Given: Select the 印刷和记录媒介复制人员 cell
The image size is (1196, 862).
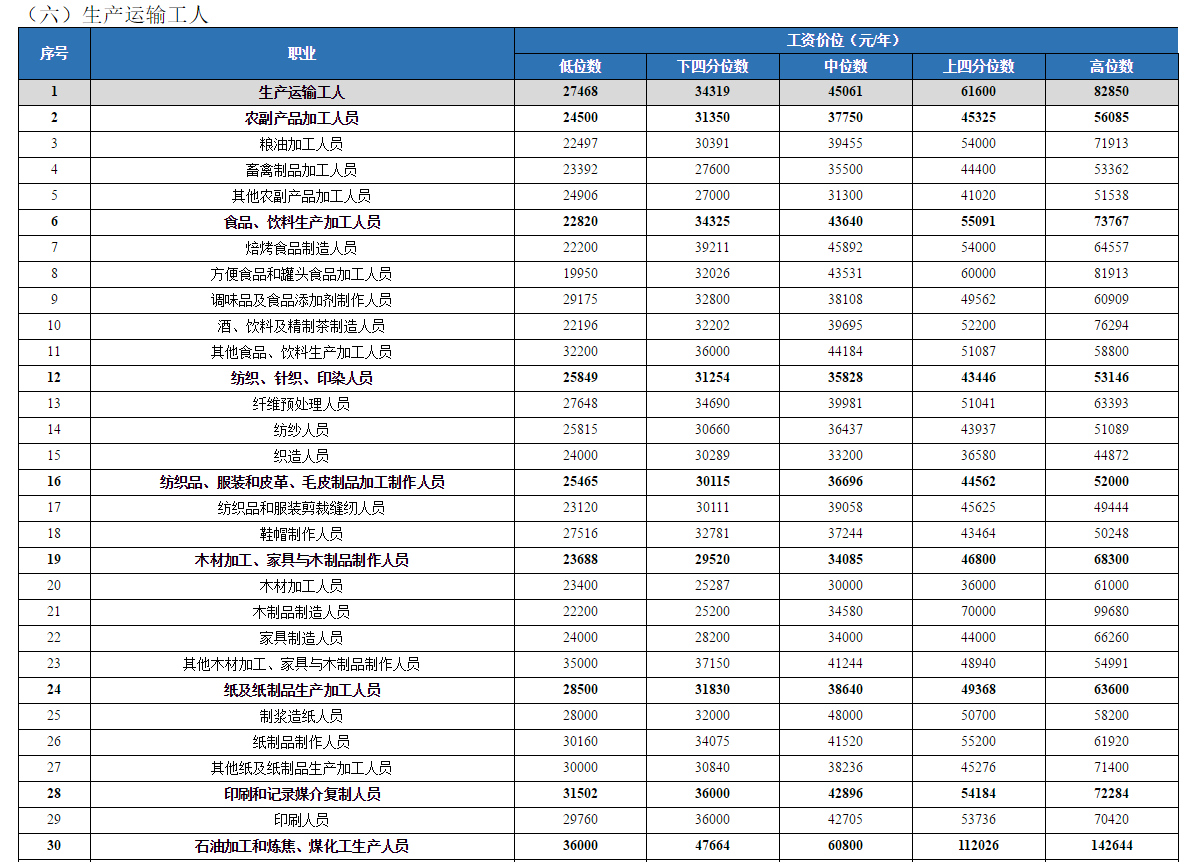Looking at the screenshot, I should click(302, 793).
